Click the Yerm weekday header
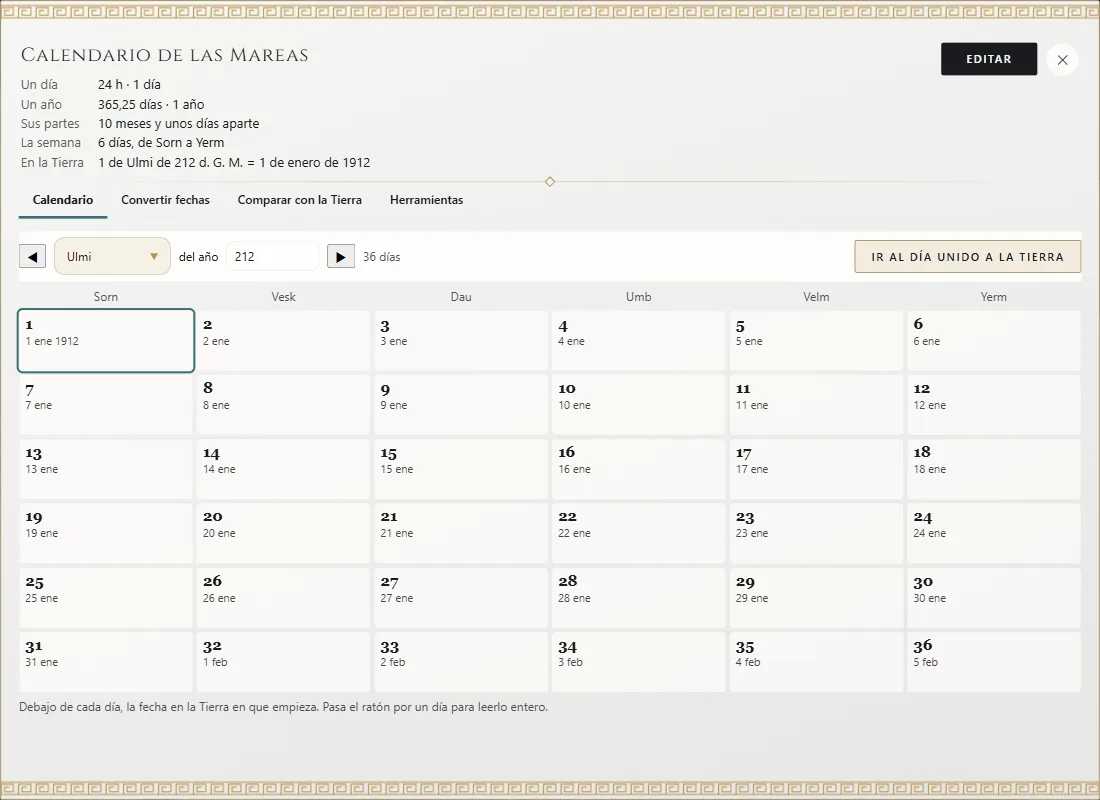Viewport: 1100px width, 800px height. [x=993, y=297]
